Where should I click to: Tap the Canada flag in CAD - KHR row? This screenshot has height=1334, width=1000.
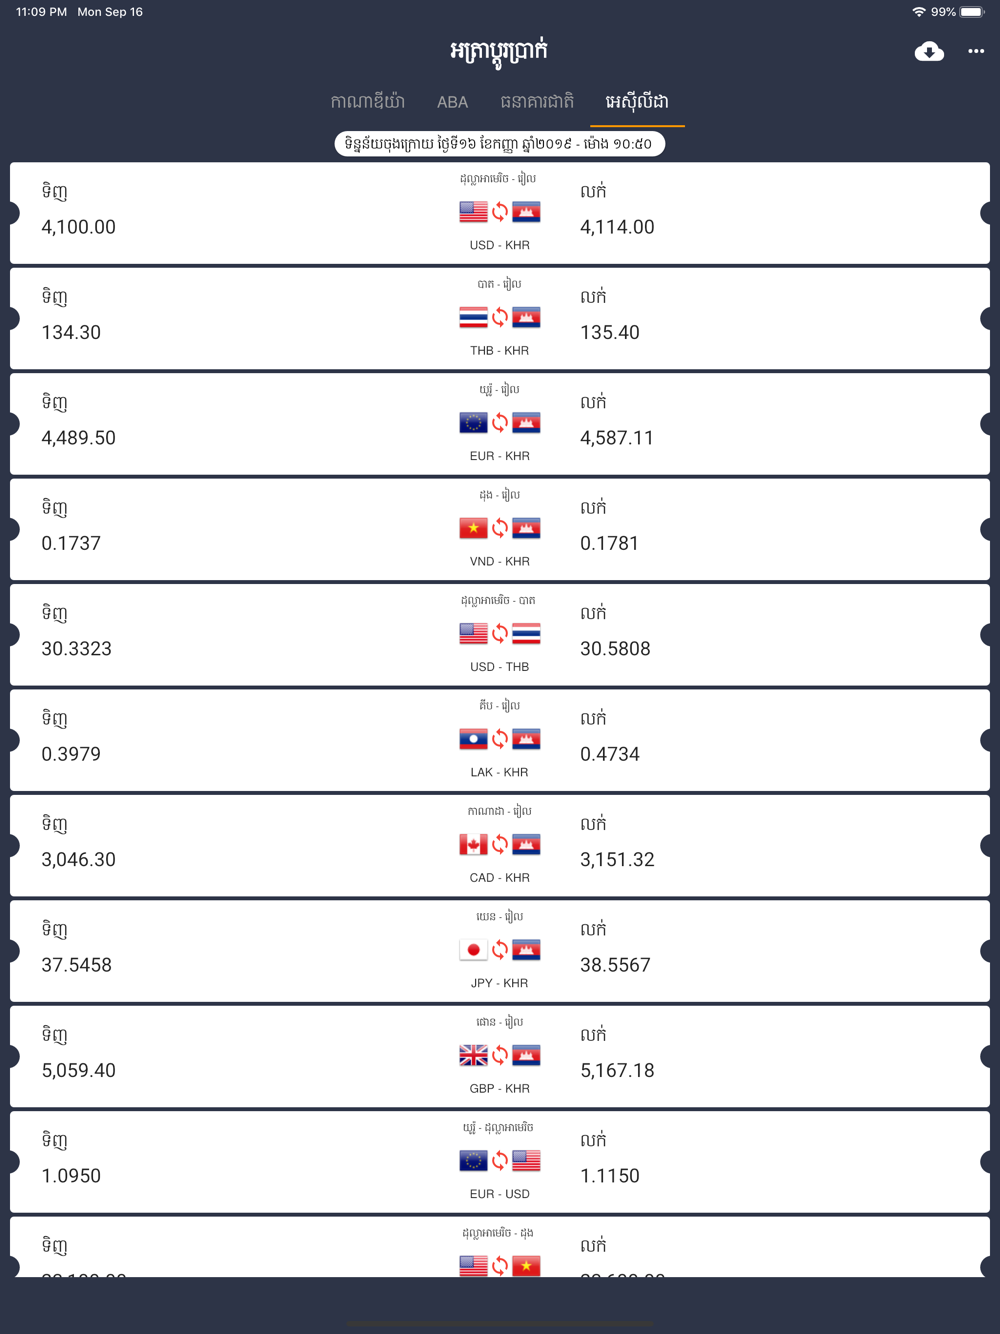point(473,845)
